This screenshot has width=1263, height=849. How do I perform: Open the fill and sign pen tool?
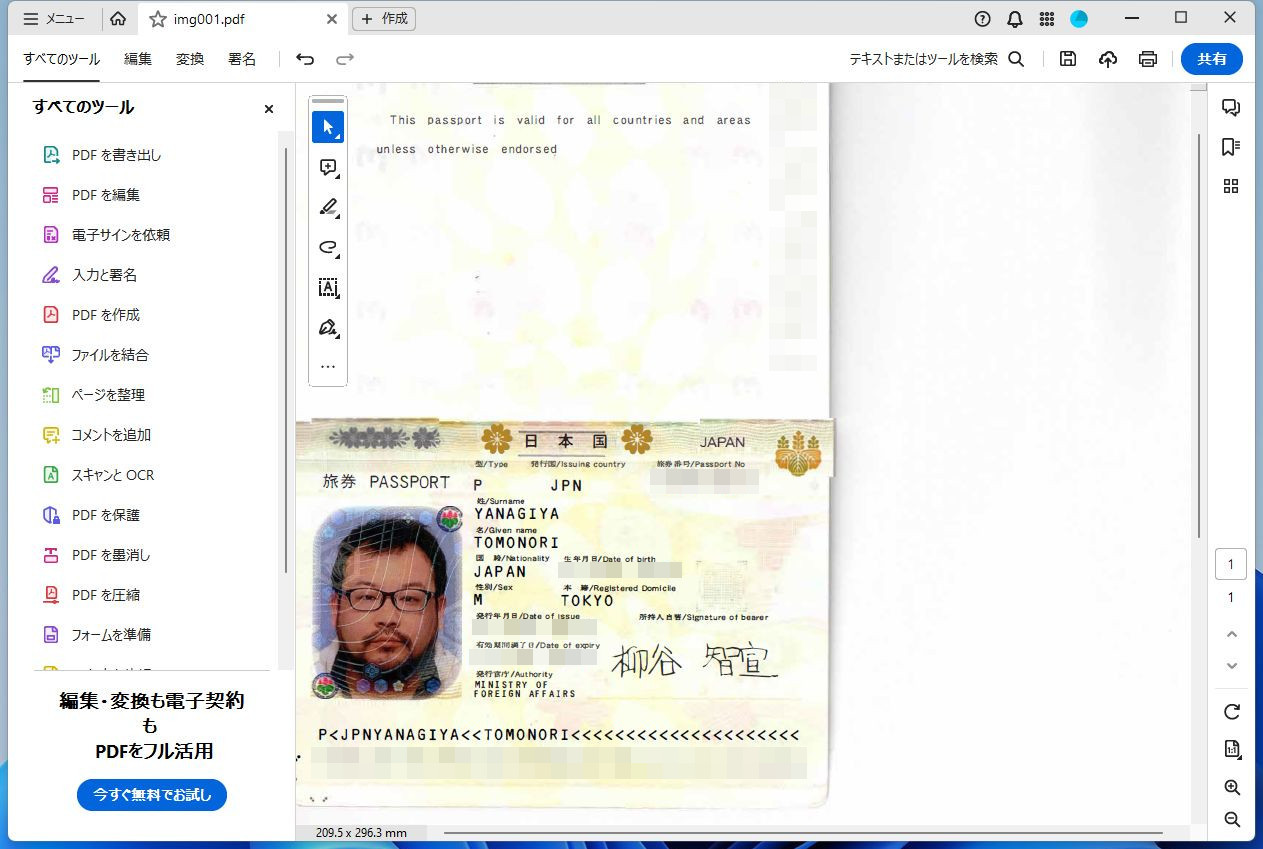tap(328, 327)
